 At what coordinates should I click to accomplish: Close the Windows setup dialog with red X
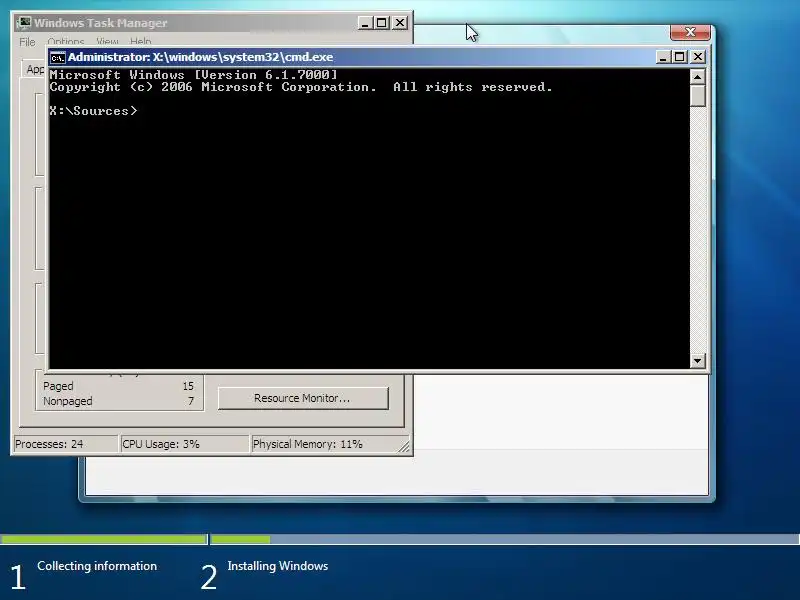point(690,33)
